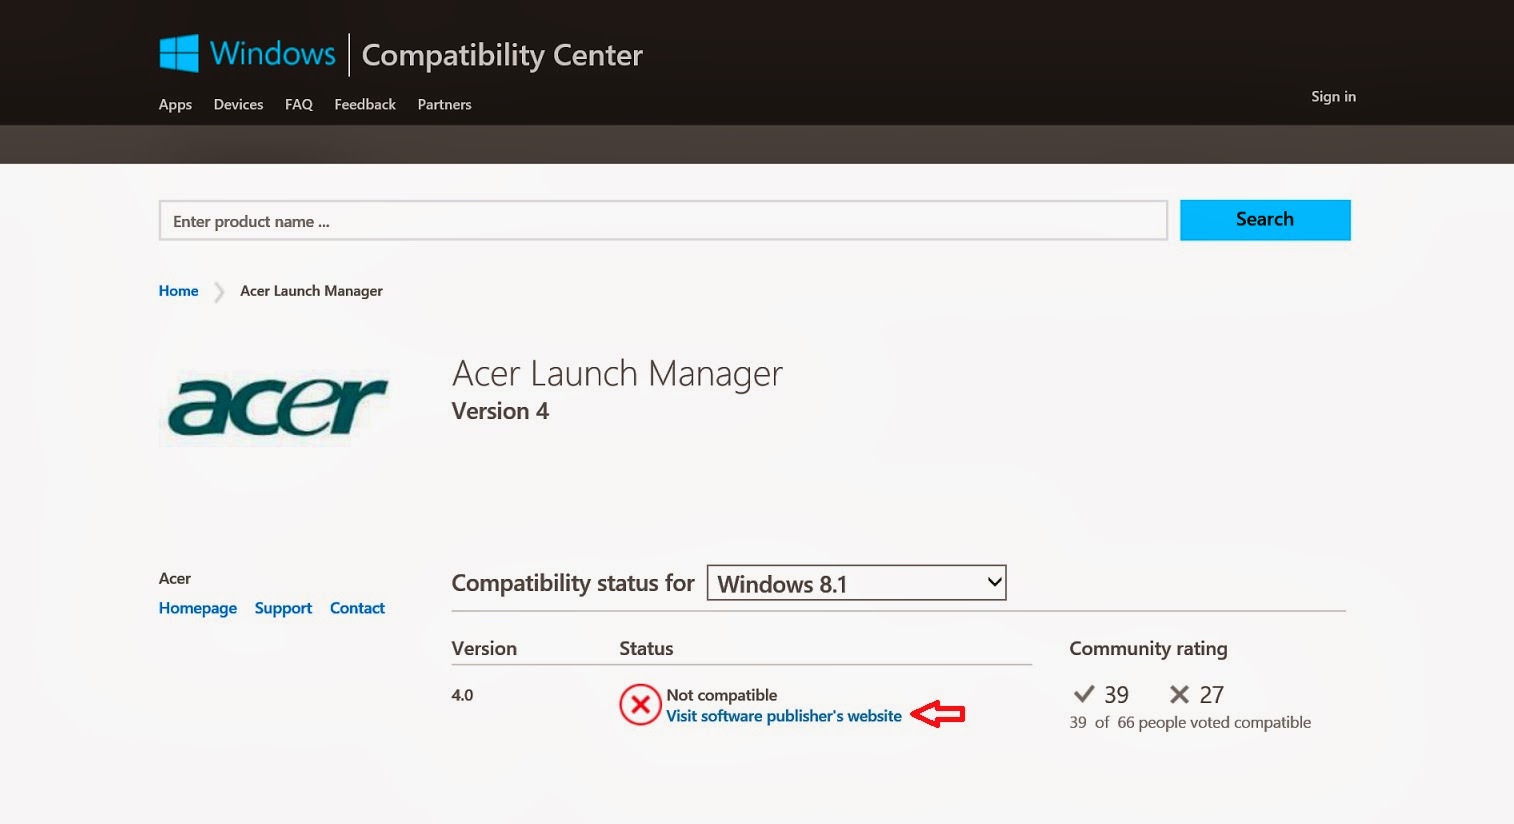This screenshot has width=1514, height=824.
Task: Click the Windows wordmark in header
Action: pos(273,53)
